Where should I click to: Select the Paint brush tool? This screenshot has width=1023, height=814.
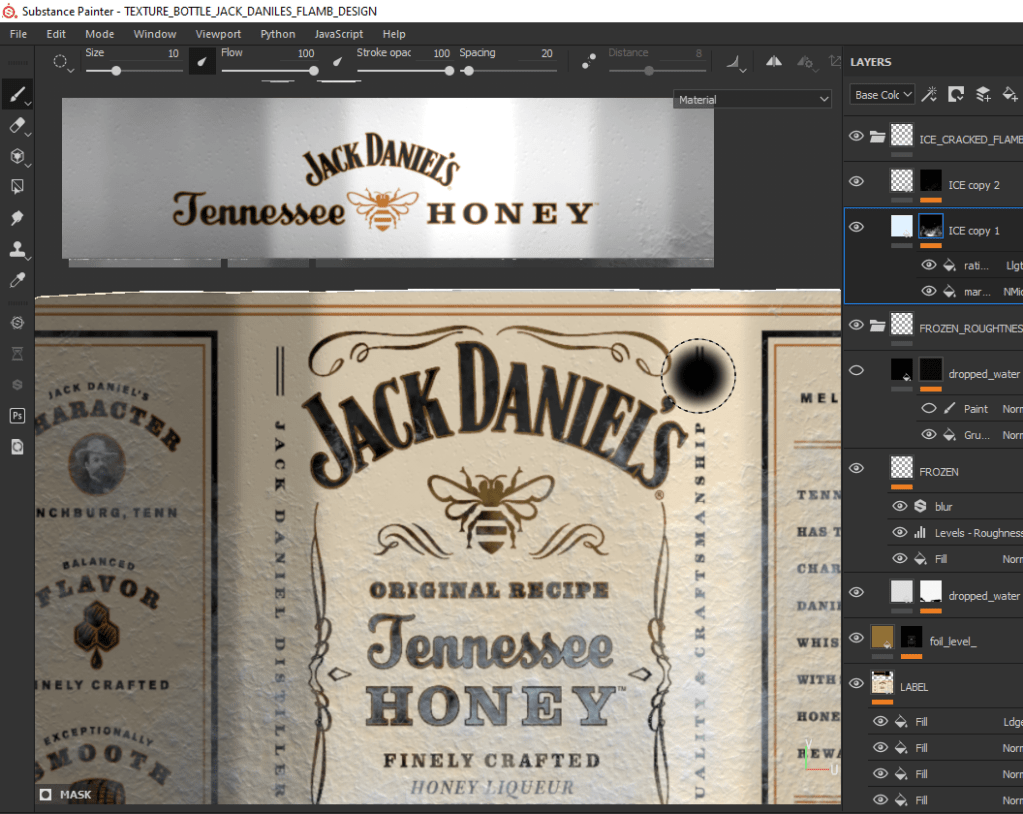16,95
